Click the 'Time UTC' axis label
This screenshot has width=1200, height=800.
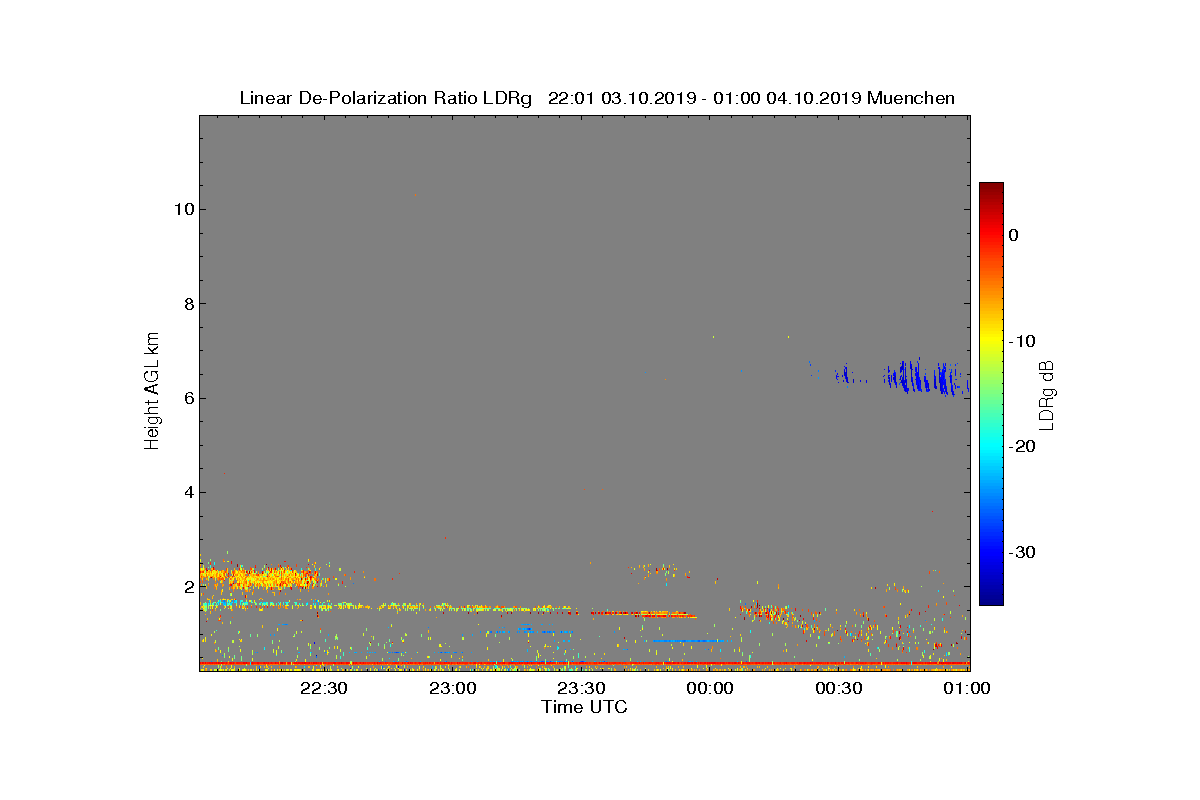(585, 707)
